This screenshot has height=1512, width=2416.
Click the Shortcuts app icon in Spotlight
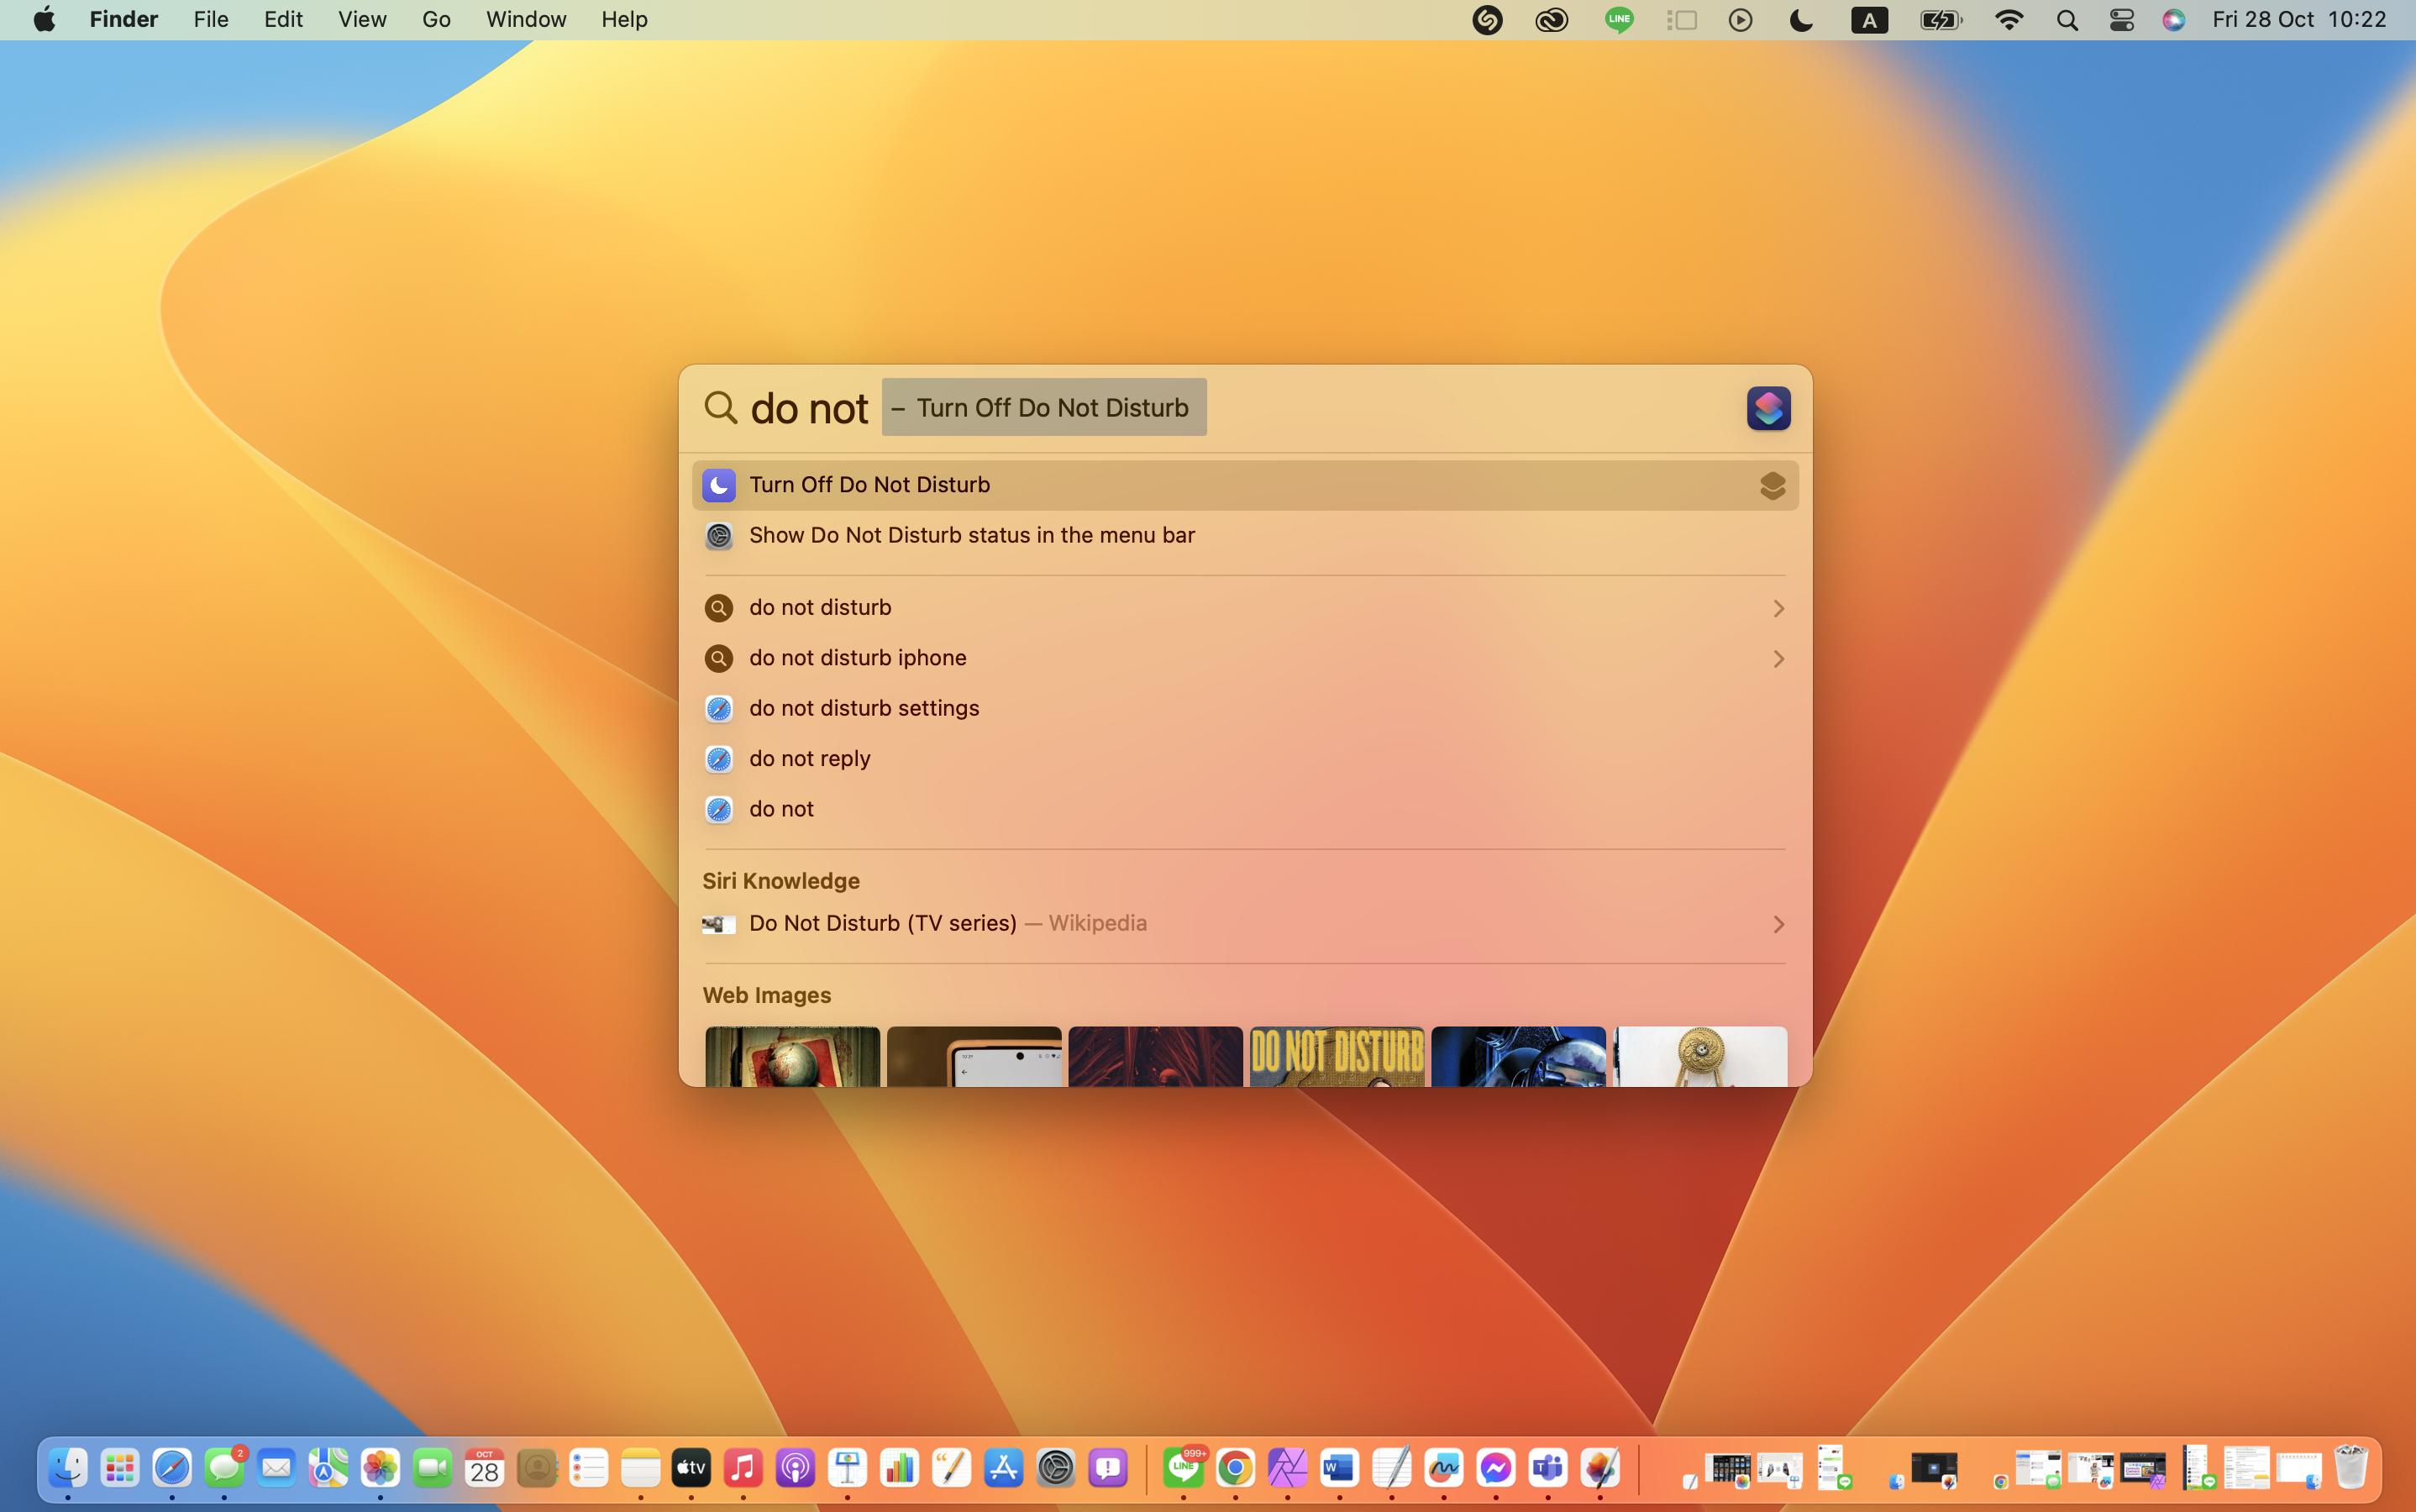tap(1767, 408)
